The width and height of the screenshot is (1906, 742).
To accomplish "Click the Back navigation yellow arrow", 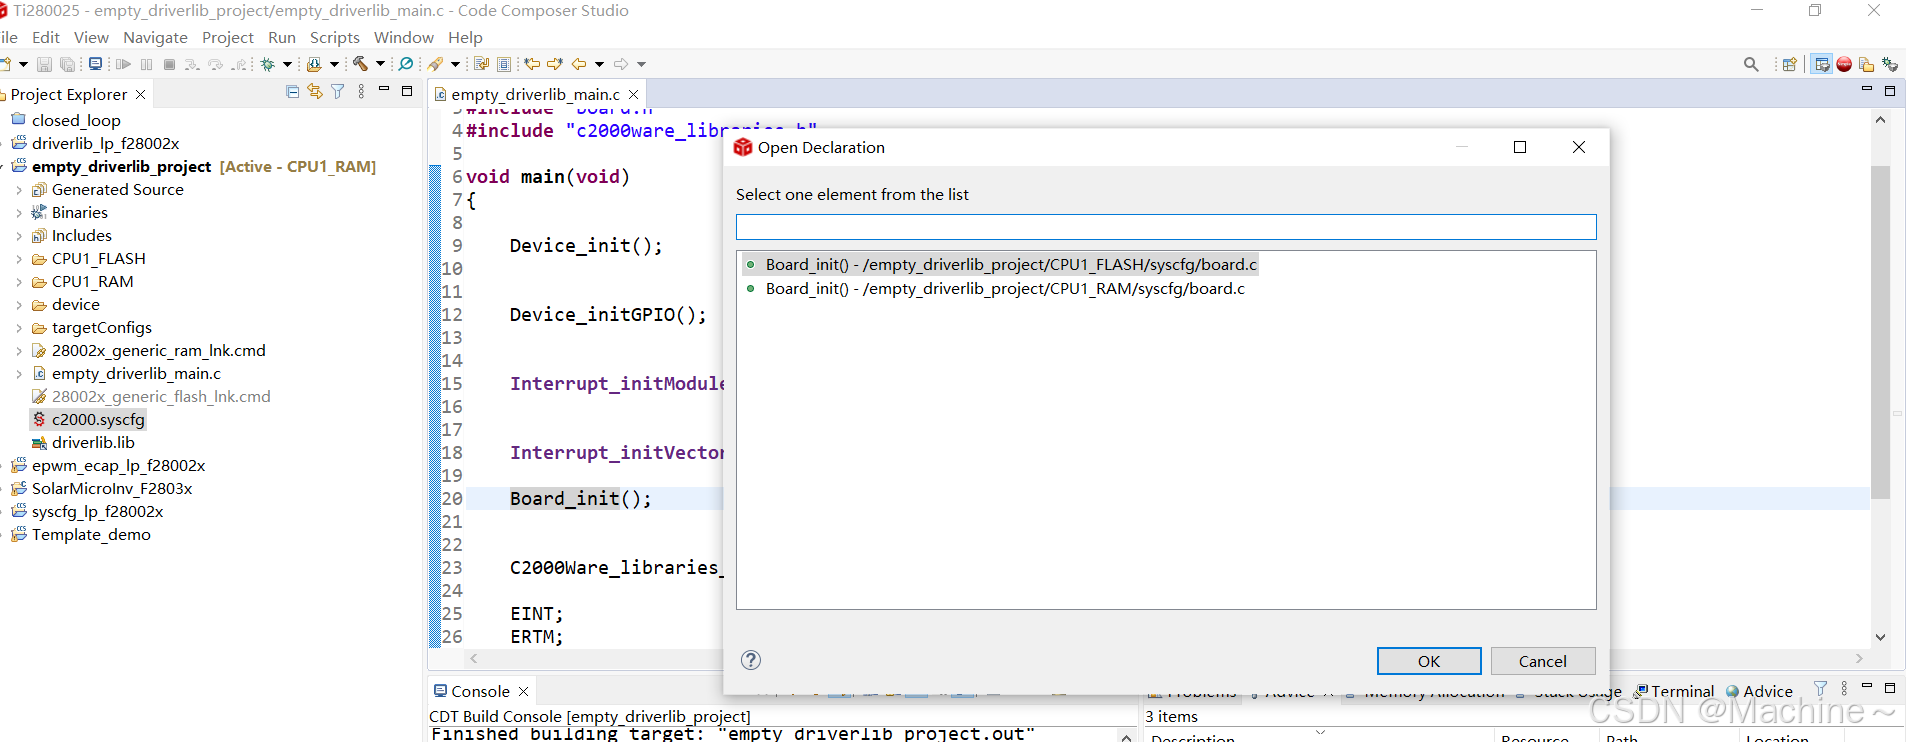I will [x=578, y=64].
